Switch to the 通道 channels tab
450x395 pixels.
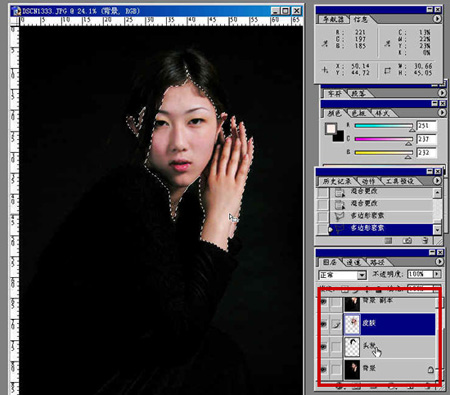353,263
